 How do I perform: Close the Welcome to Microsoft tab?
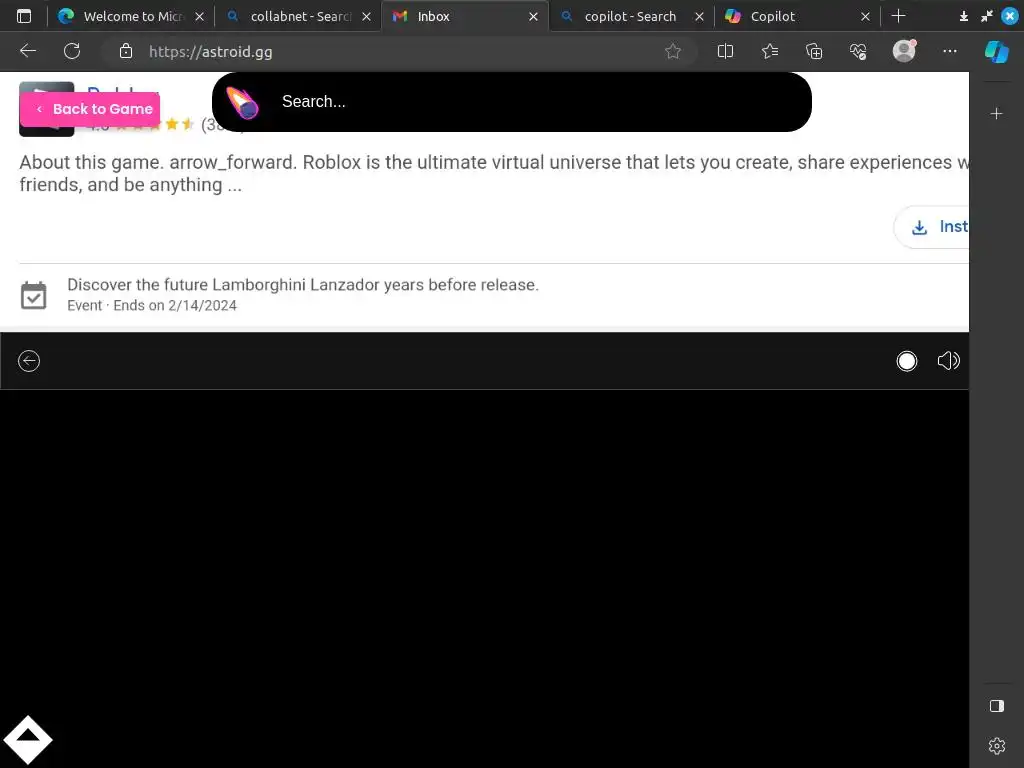coord(200,16)
